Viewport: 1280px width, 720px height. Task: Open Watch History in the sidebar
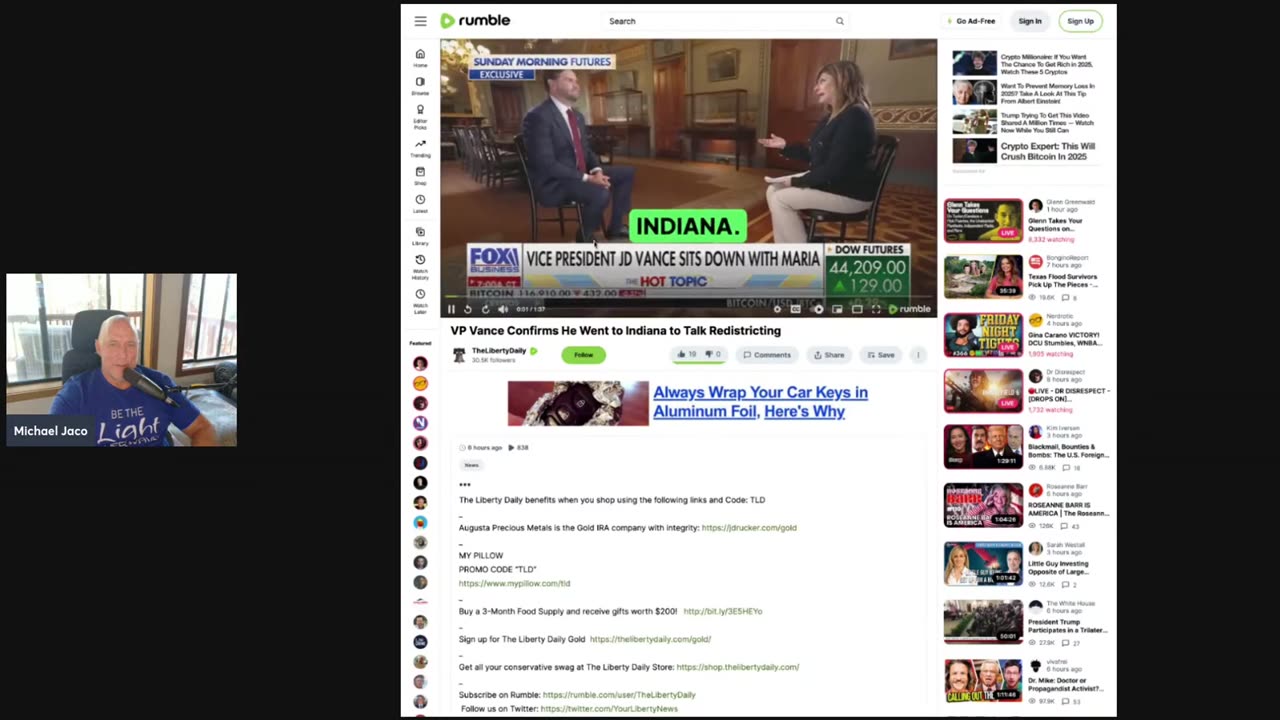(420, 267)
